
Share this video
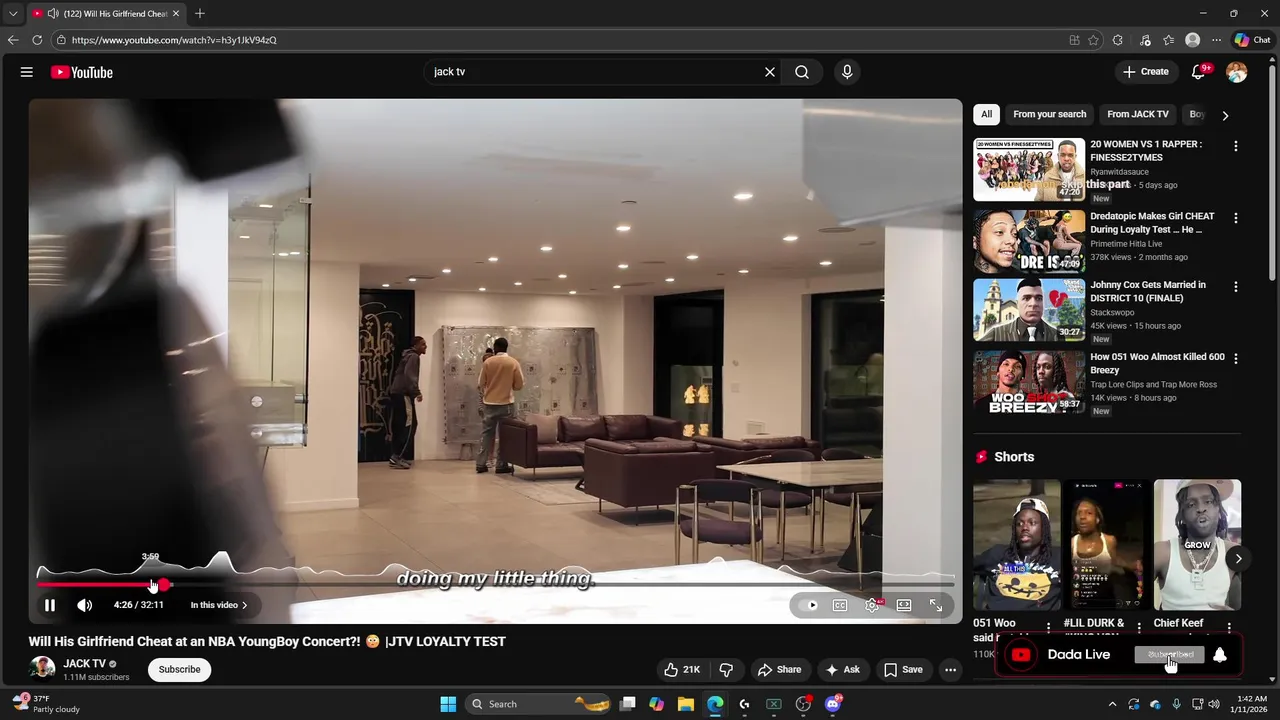click(x=779, y=670)
